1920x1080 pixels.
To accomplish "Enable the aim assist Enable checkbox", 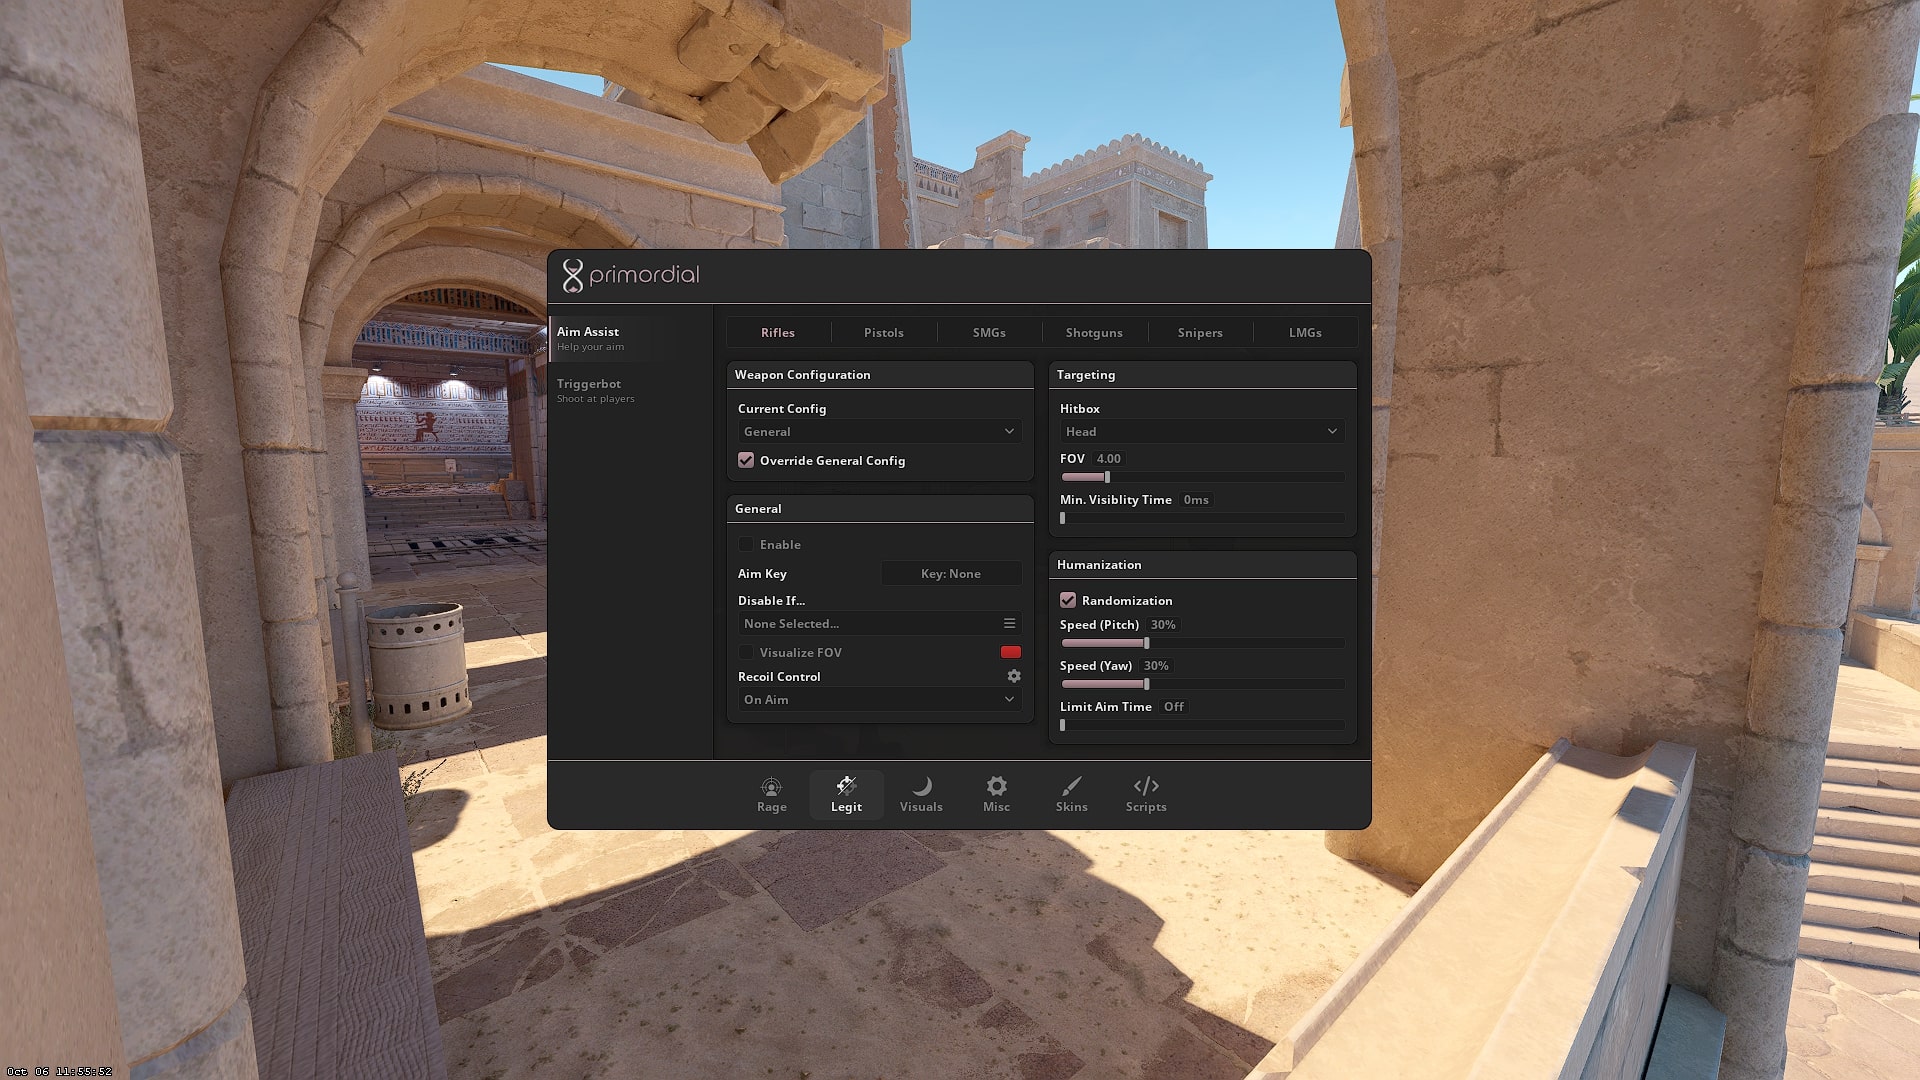I will pos(746,544).
